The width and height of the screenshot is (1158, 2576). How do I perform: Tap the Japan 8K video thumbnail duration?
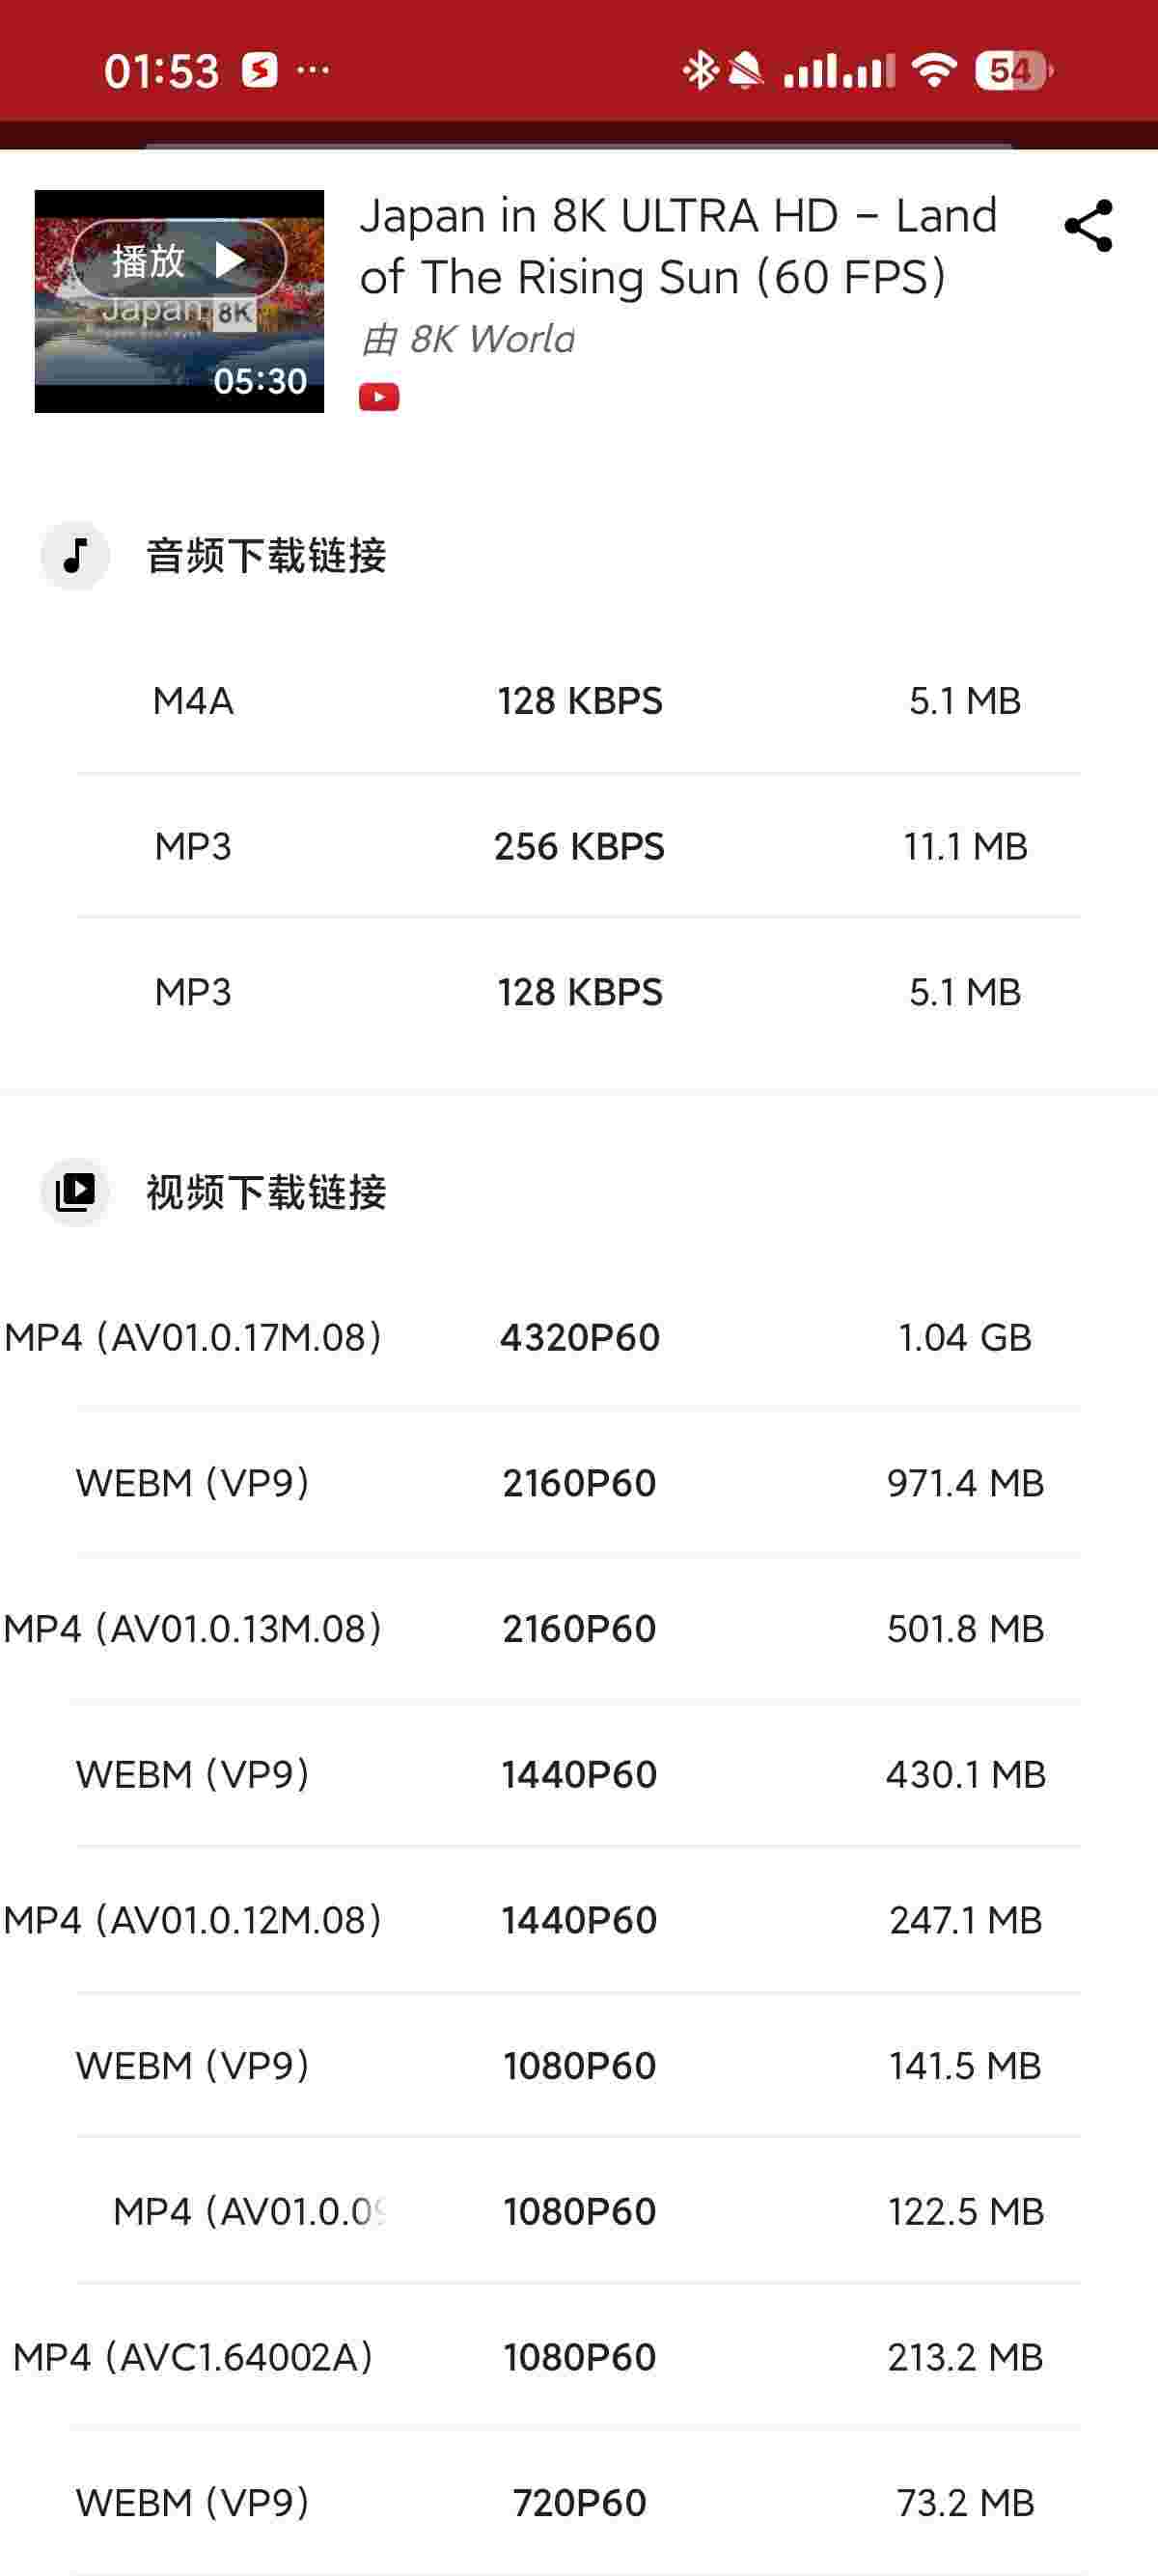pyautogui.click(x=260, y=381)
